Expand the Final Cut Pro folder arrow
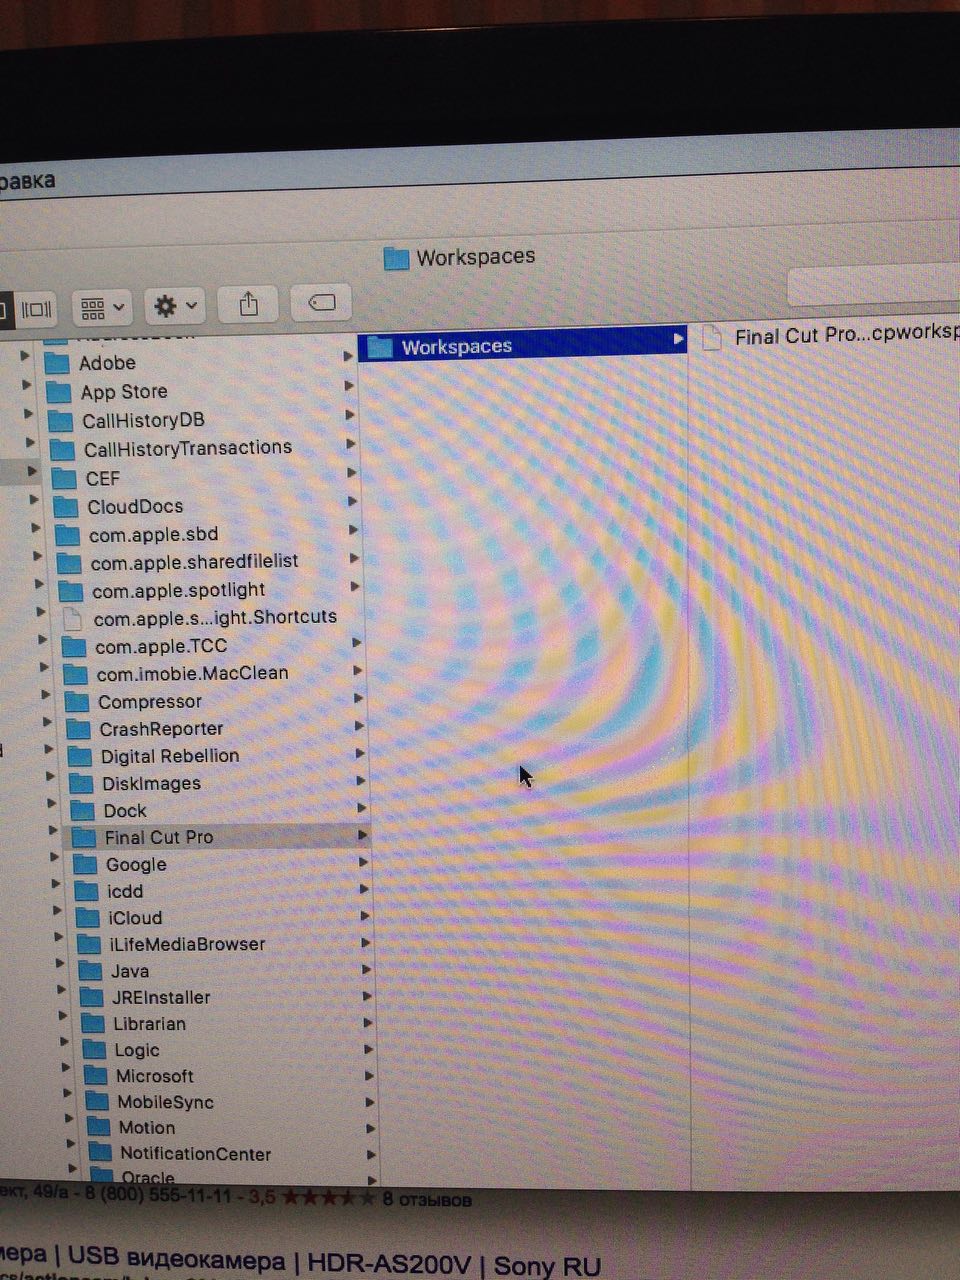The height and width of the screenshot is (1280, 960). (x=362, y=834)
